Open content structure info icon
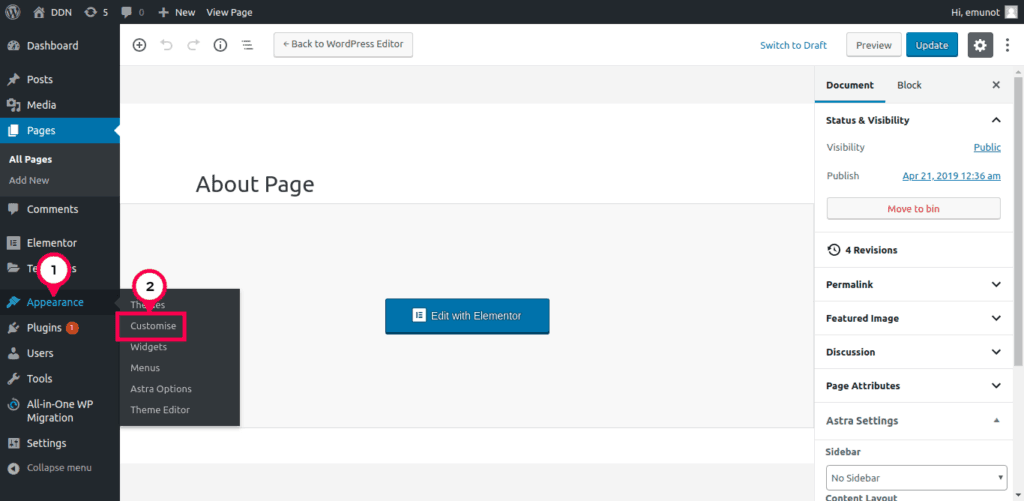 point(220,45)
